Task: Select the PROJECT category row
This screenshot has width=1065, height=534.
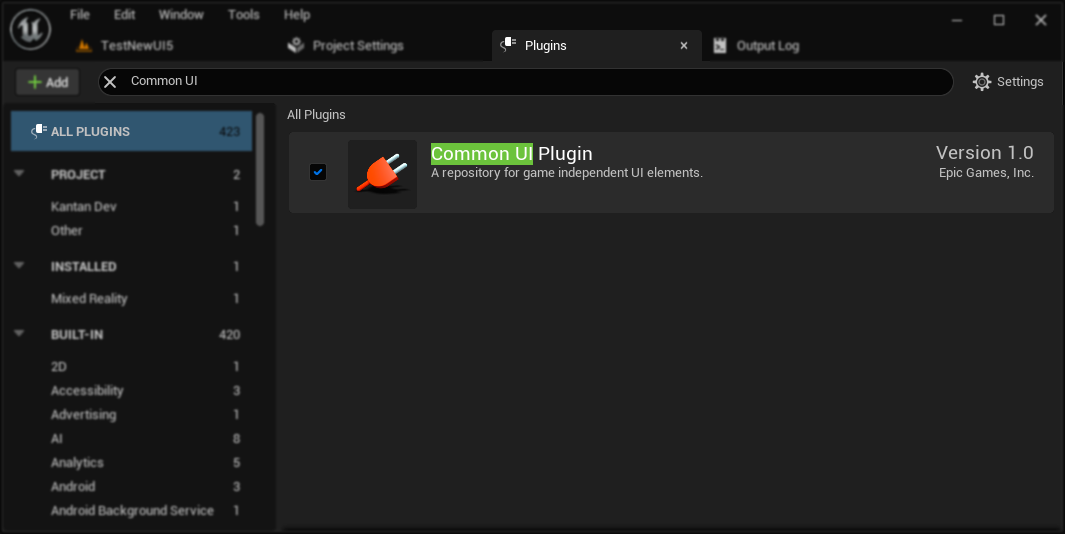Action: point(132,175)
